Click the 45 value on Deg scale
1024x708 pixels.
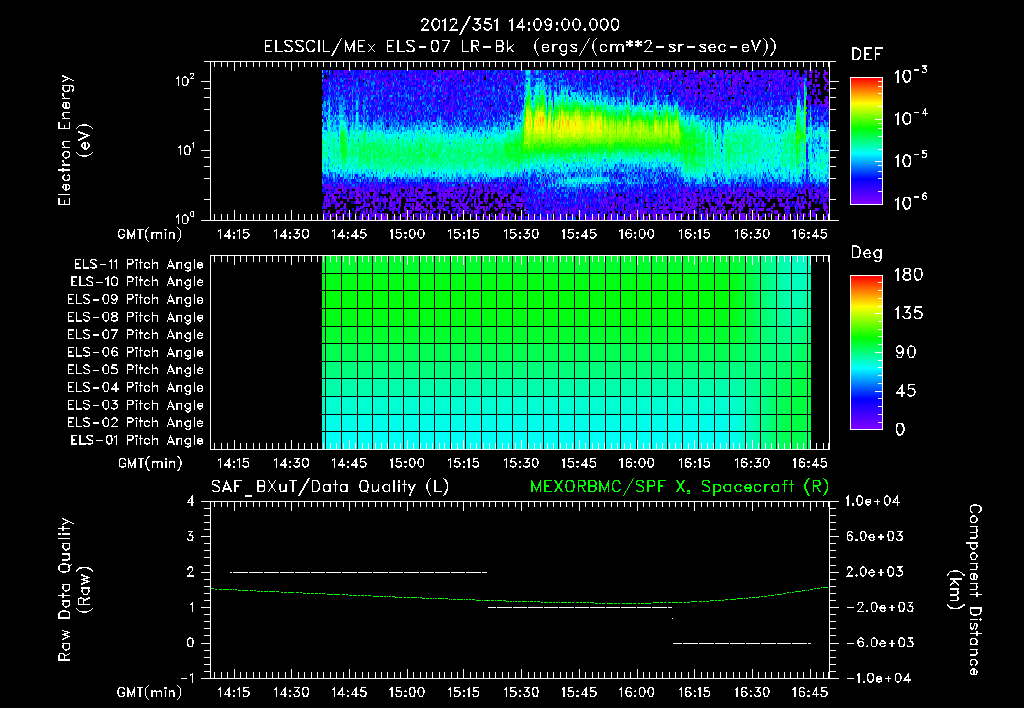(906, 391)
